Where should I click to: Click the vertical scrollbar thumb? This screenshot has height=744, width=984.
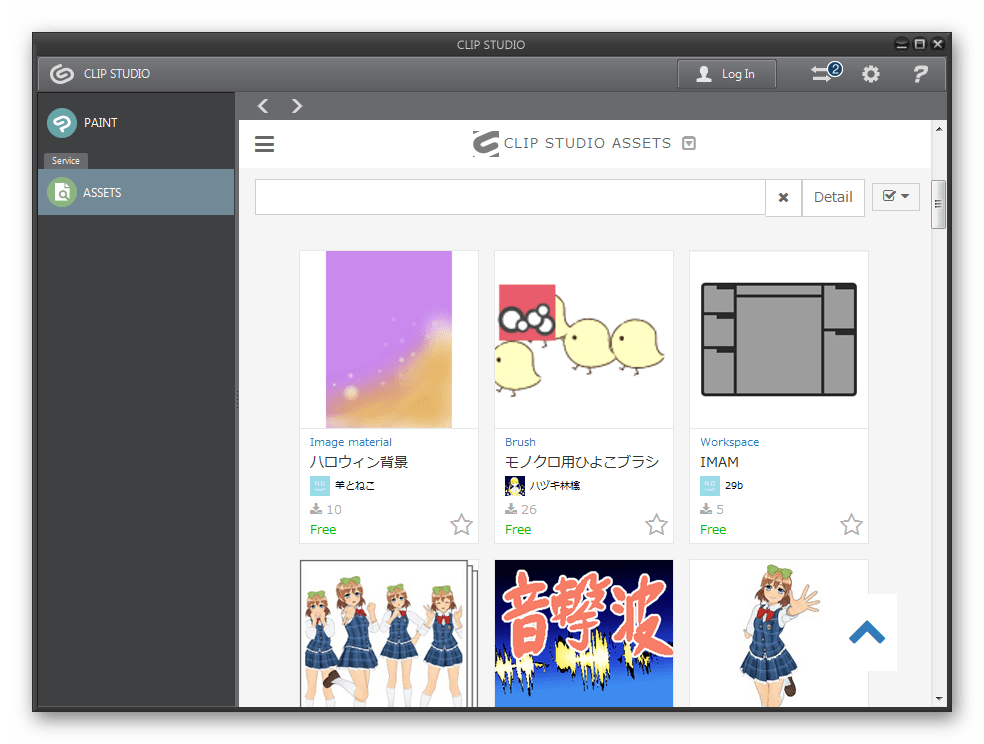(x=938, y=205)
